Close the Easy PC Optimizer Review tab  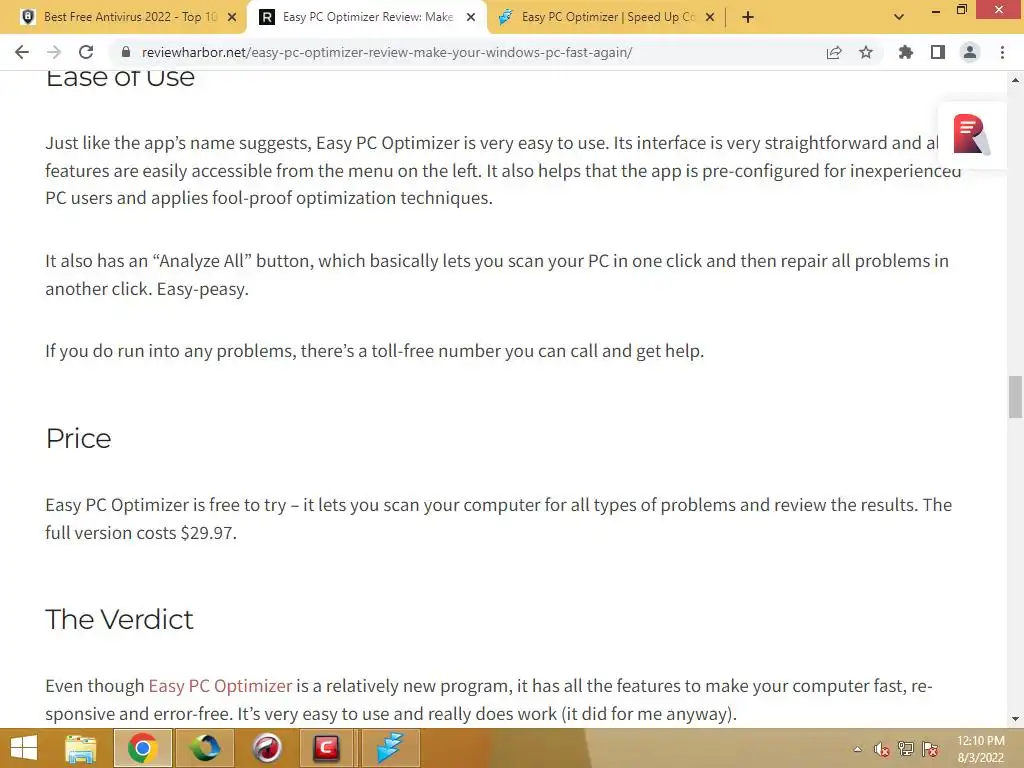point(471,18)
